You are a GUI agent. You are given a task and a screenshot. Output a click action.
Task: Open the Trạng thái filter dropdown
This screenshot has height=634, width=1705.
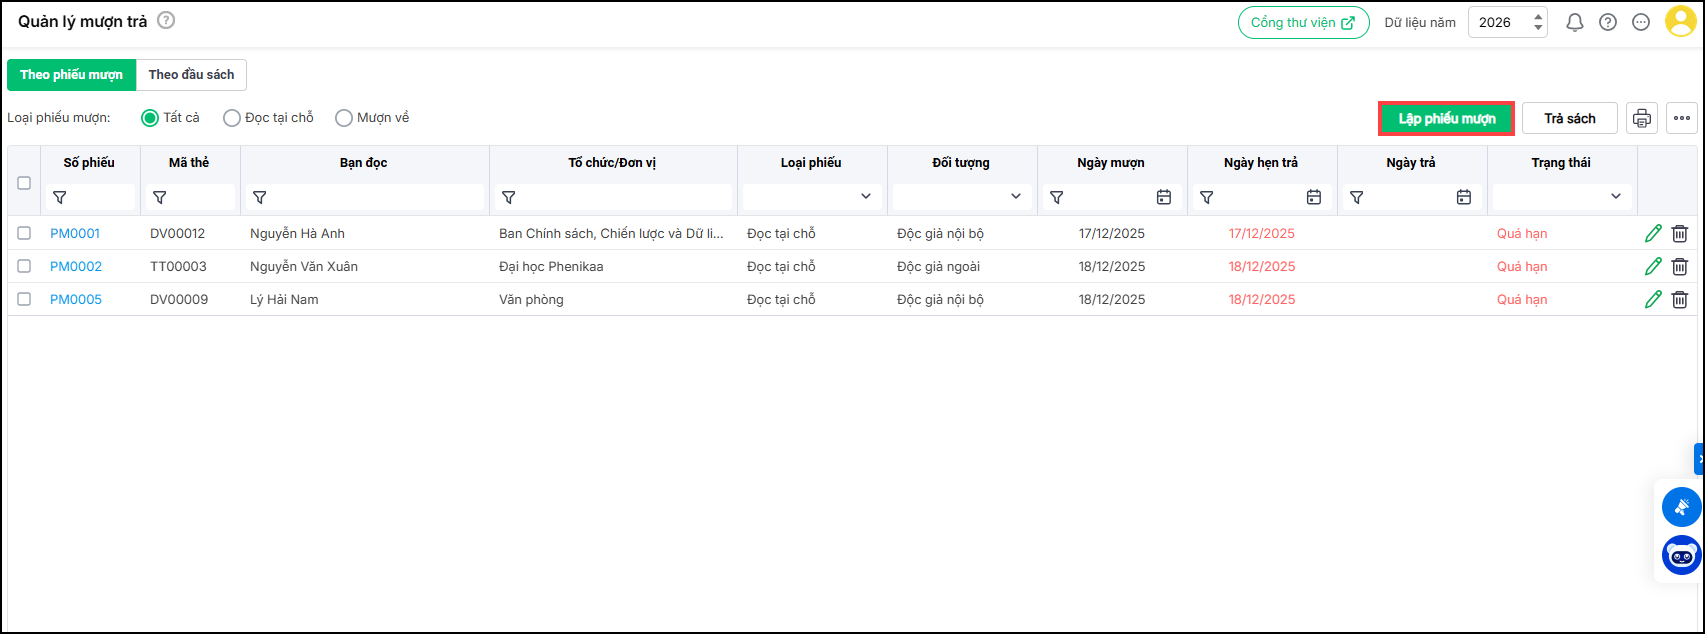pos(1615,197)
